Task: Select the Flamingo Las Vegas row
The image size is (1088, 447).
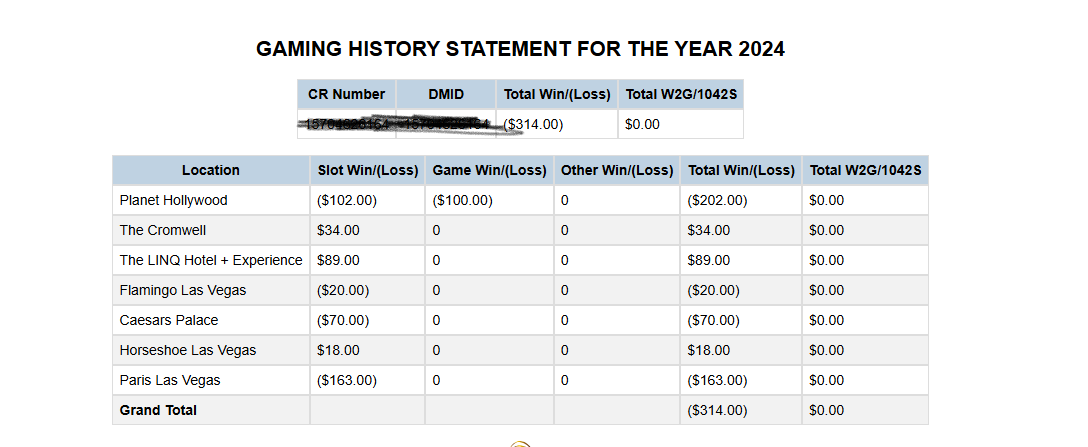Action: pos(183,290)
